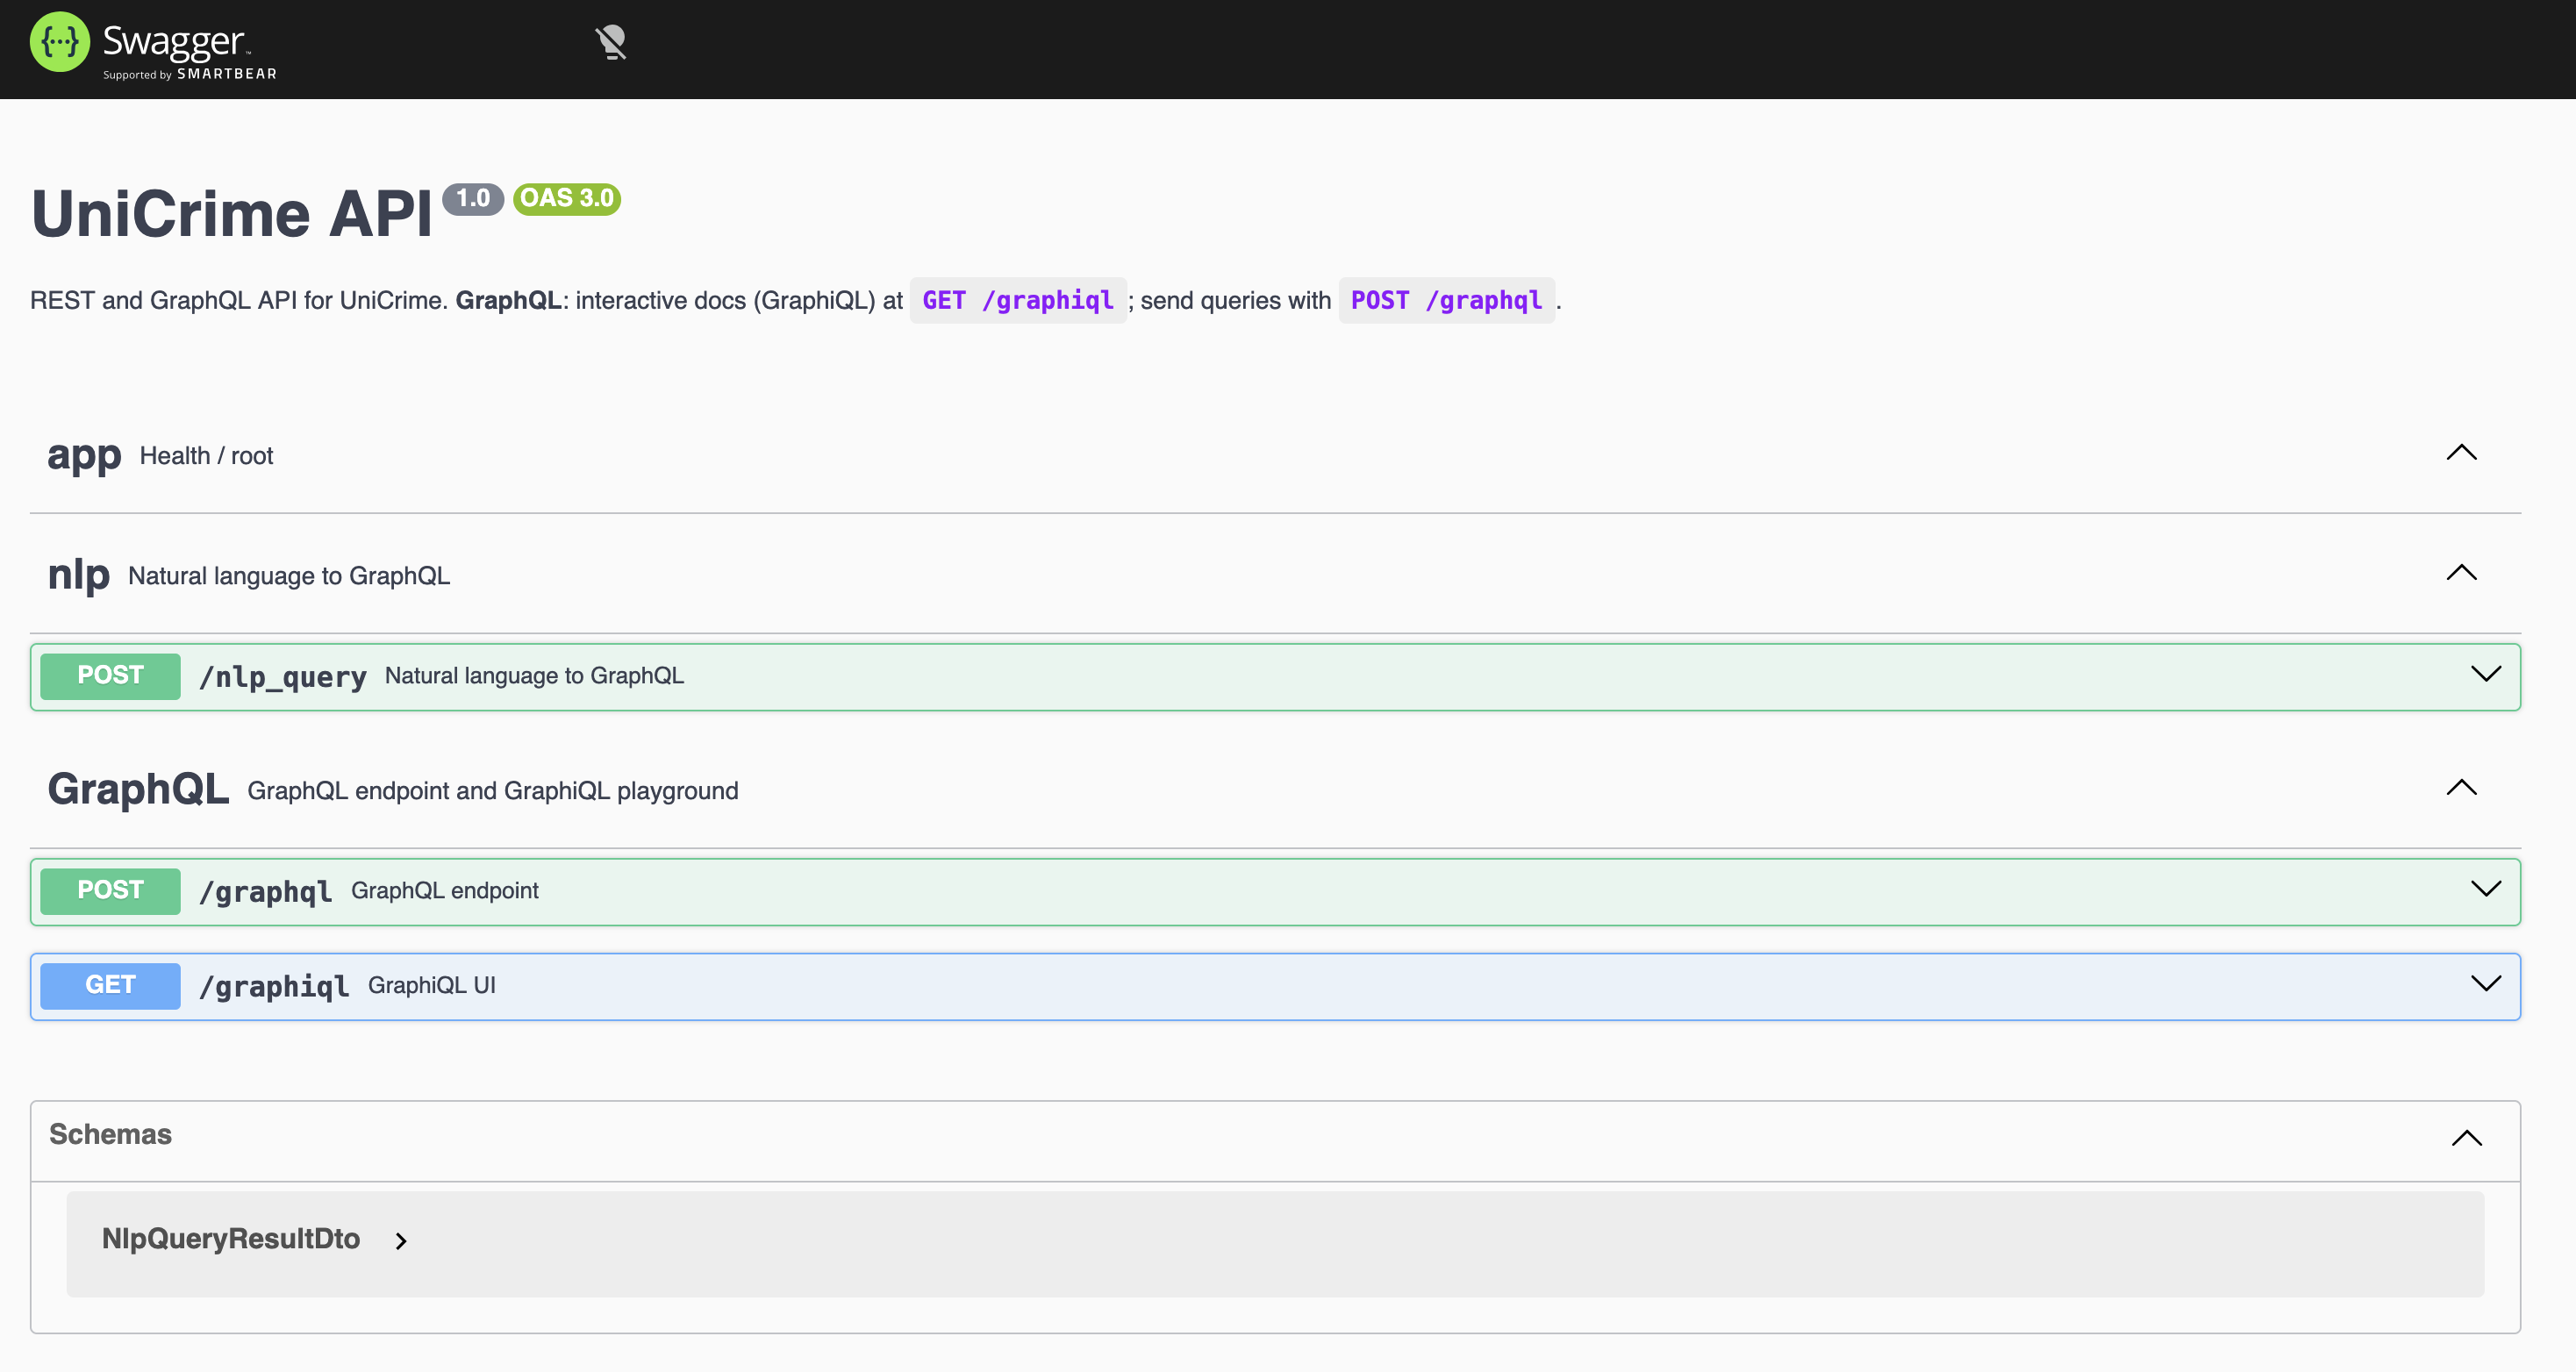This screenshot has width=2576, height=1372.
Task: Toggle the dark mode lightbulb icon
Action: [611, 42]
